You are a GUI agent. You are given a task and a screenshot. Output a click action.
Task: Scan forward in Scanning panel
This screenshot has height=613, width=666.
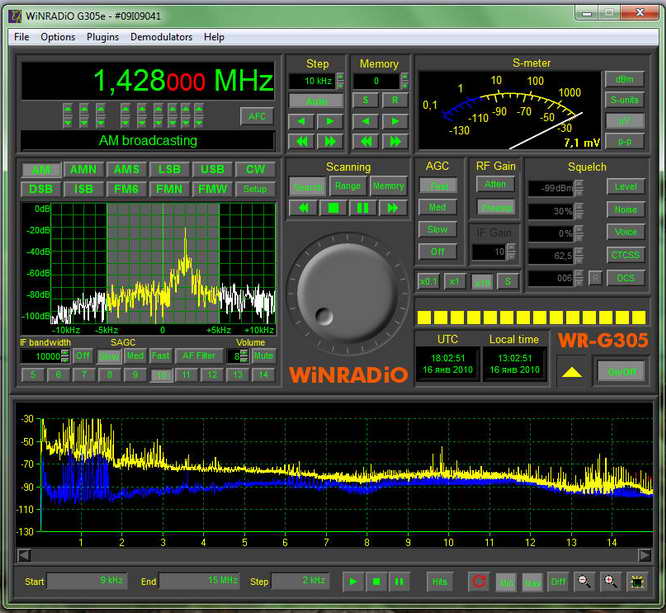pos(392,208)
